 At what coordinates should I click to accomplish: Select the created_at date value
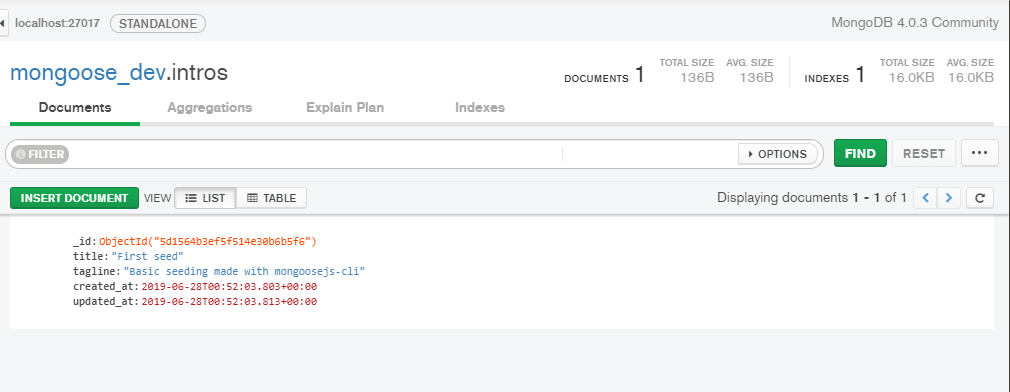229,286
